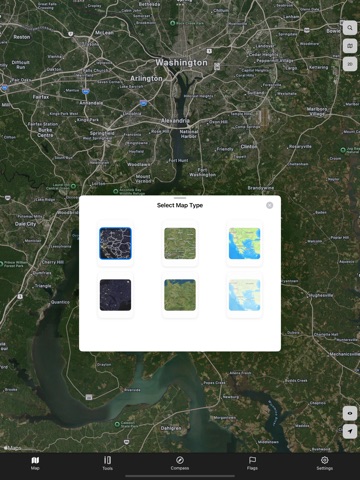Select the Fairfax map label
360x480 pixels.
coord(41,97)
